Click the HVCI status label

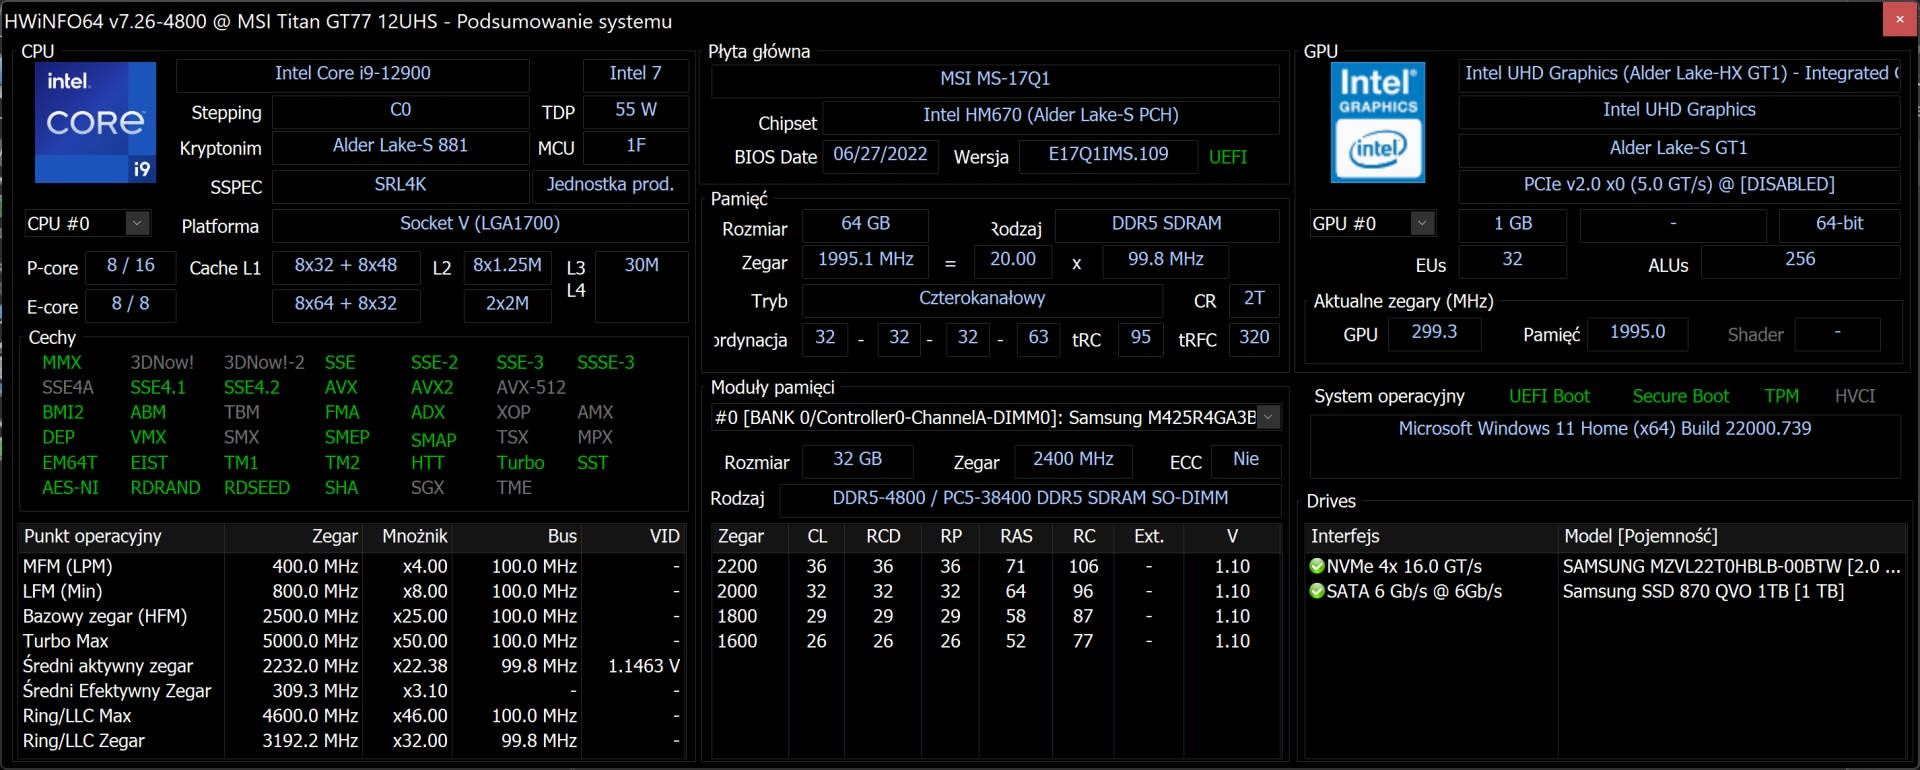1855,397
